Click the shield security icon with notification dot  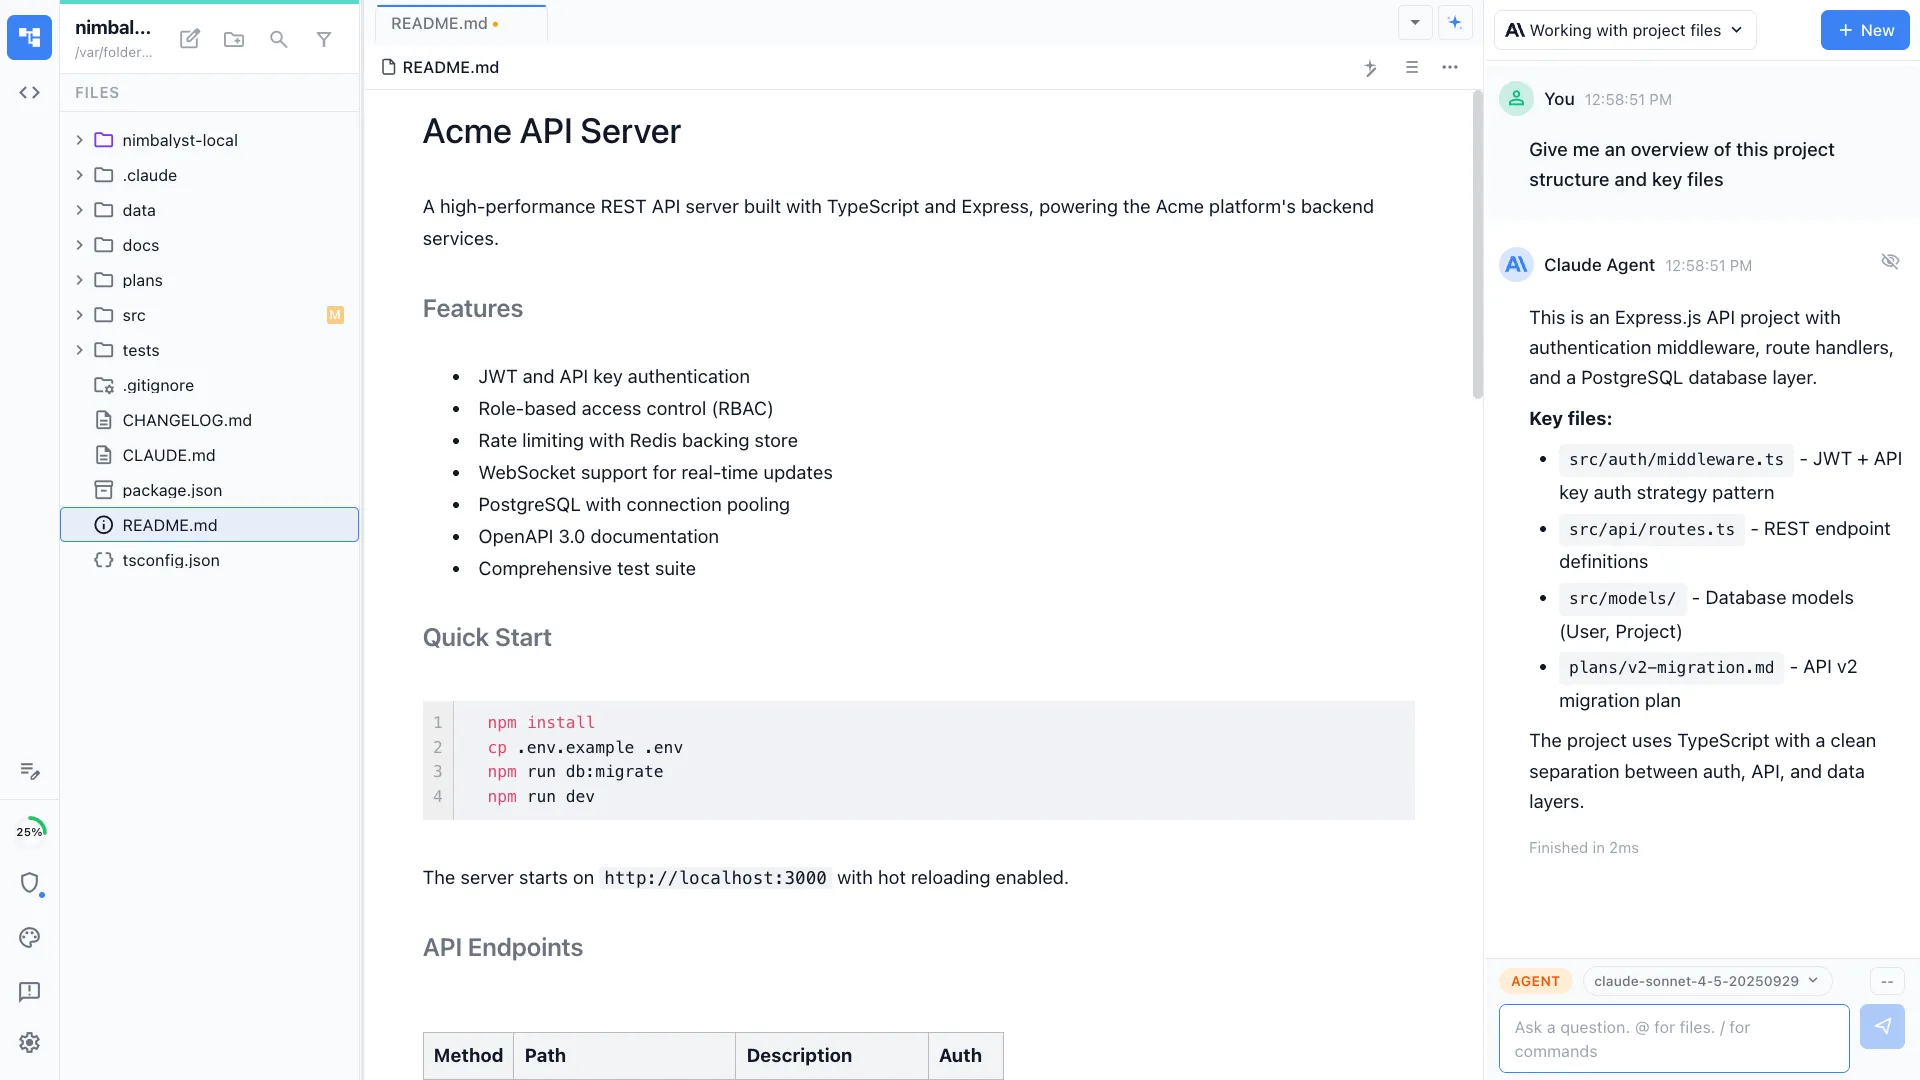click(x=31, y=884)
